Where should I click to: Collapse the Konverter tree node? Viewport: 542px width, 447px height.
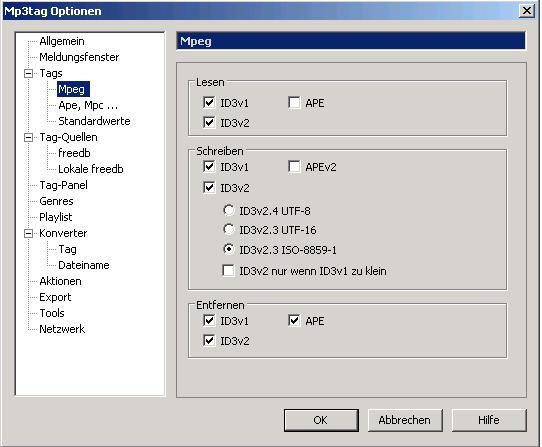(x=29, y=234)
